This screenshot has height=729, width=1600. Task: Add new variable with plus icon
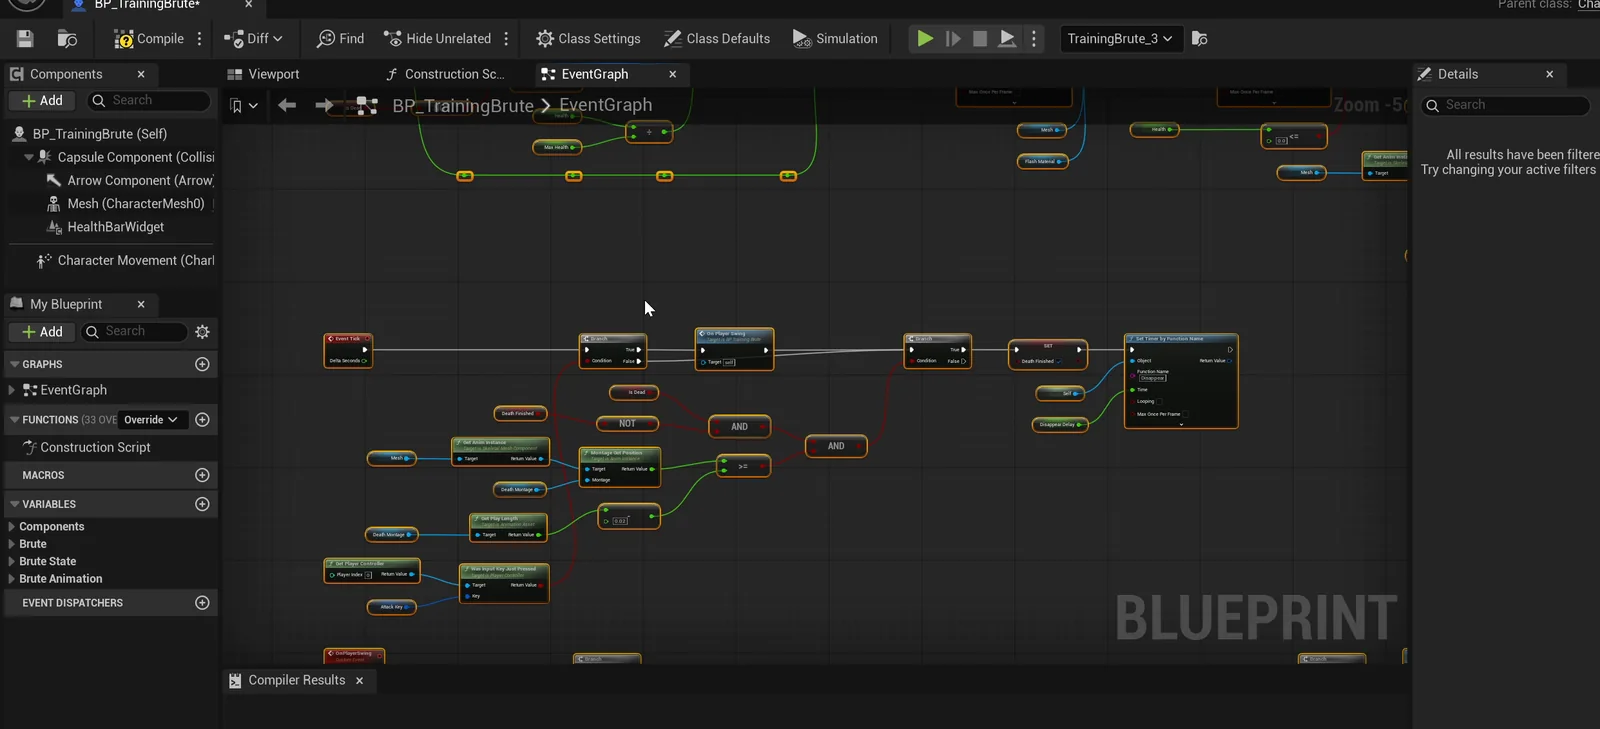[202, 504]
